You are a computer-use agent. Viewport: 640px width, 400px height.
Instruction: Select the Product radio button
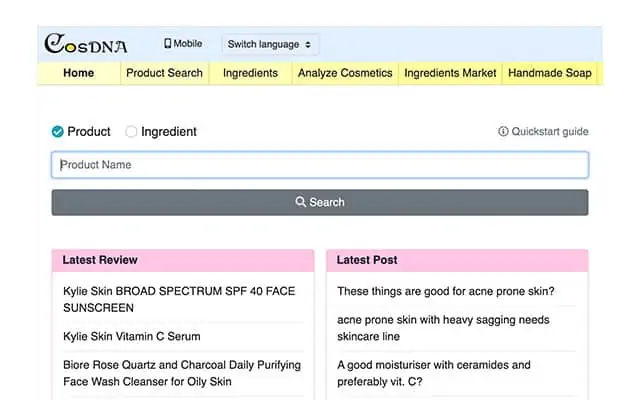coord(58,131)
